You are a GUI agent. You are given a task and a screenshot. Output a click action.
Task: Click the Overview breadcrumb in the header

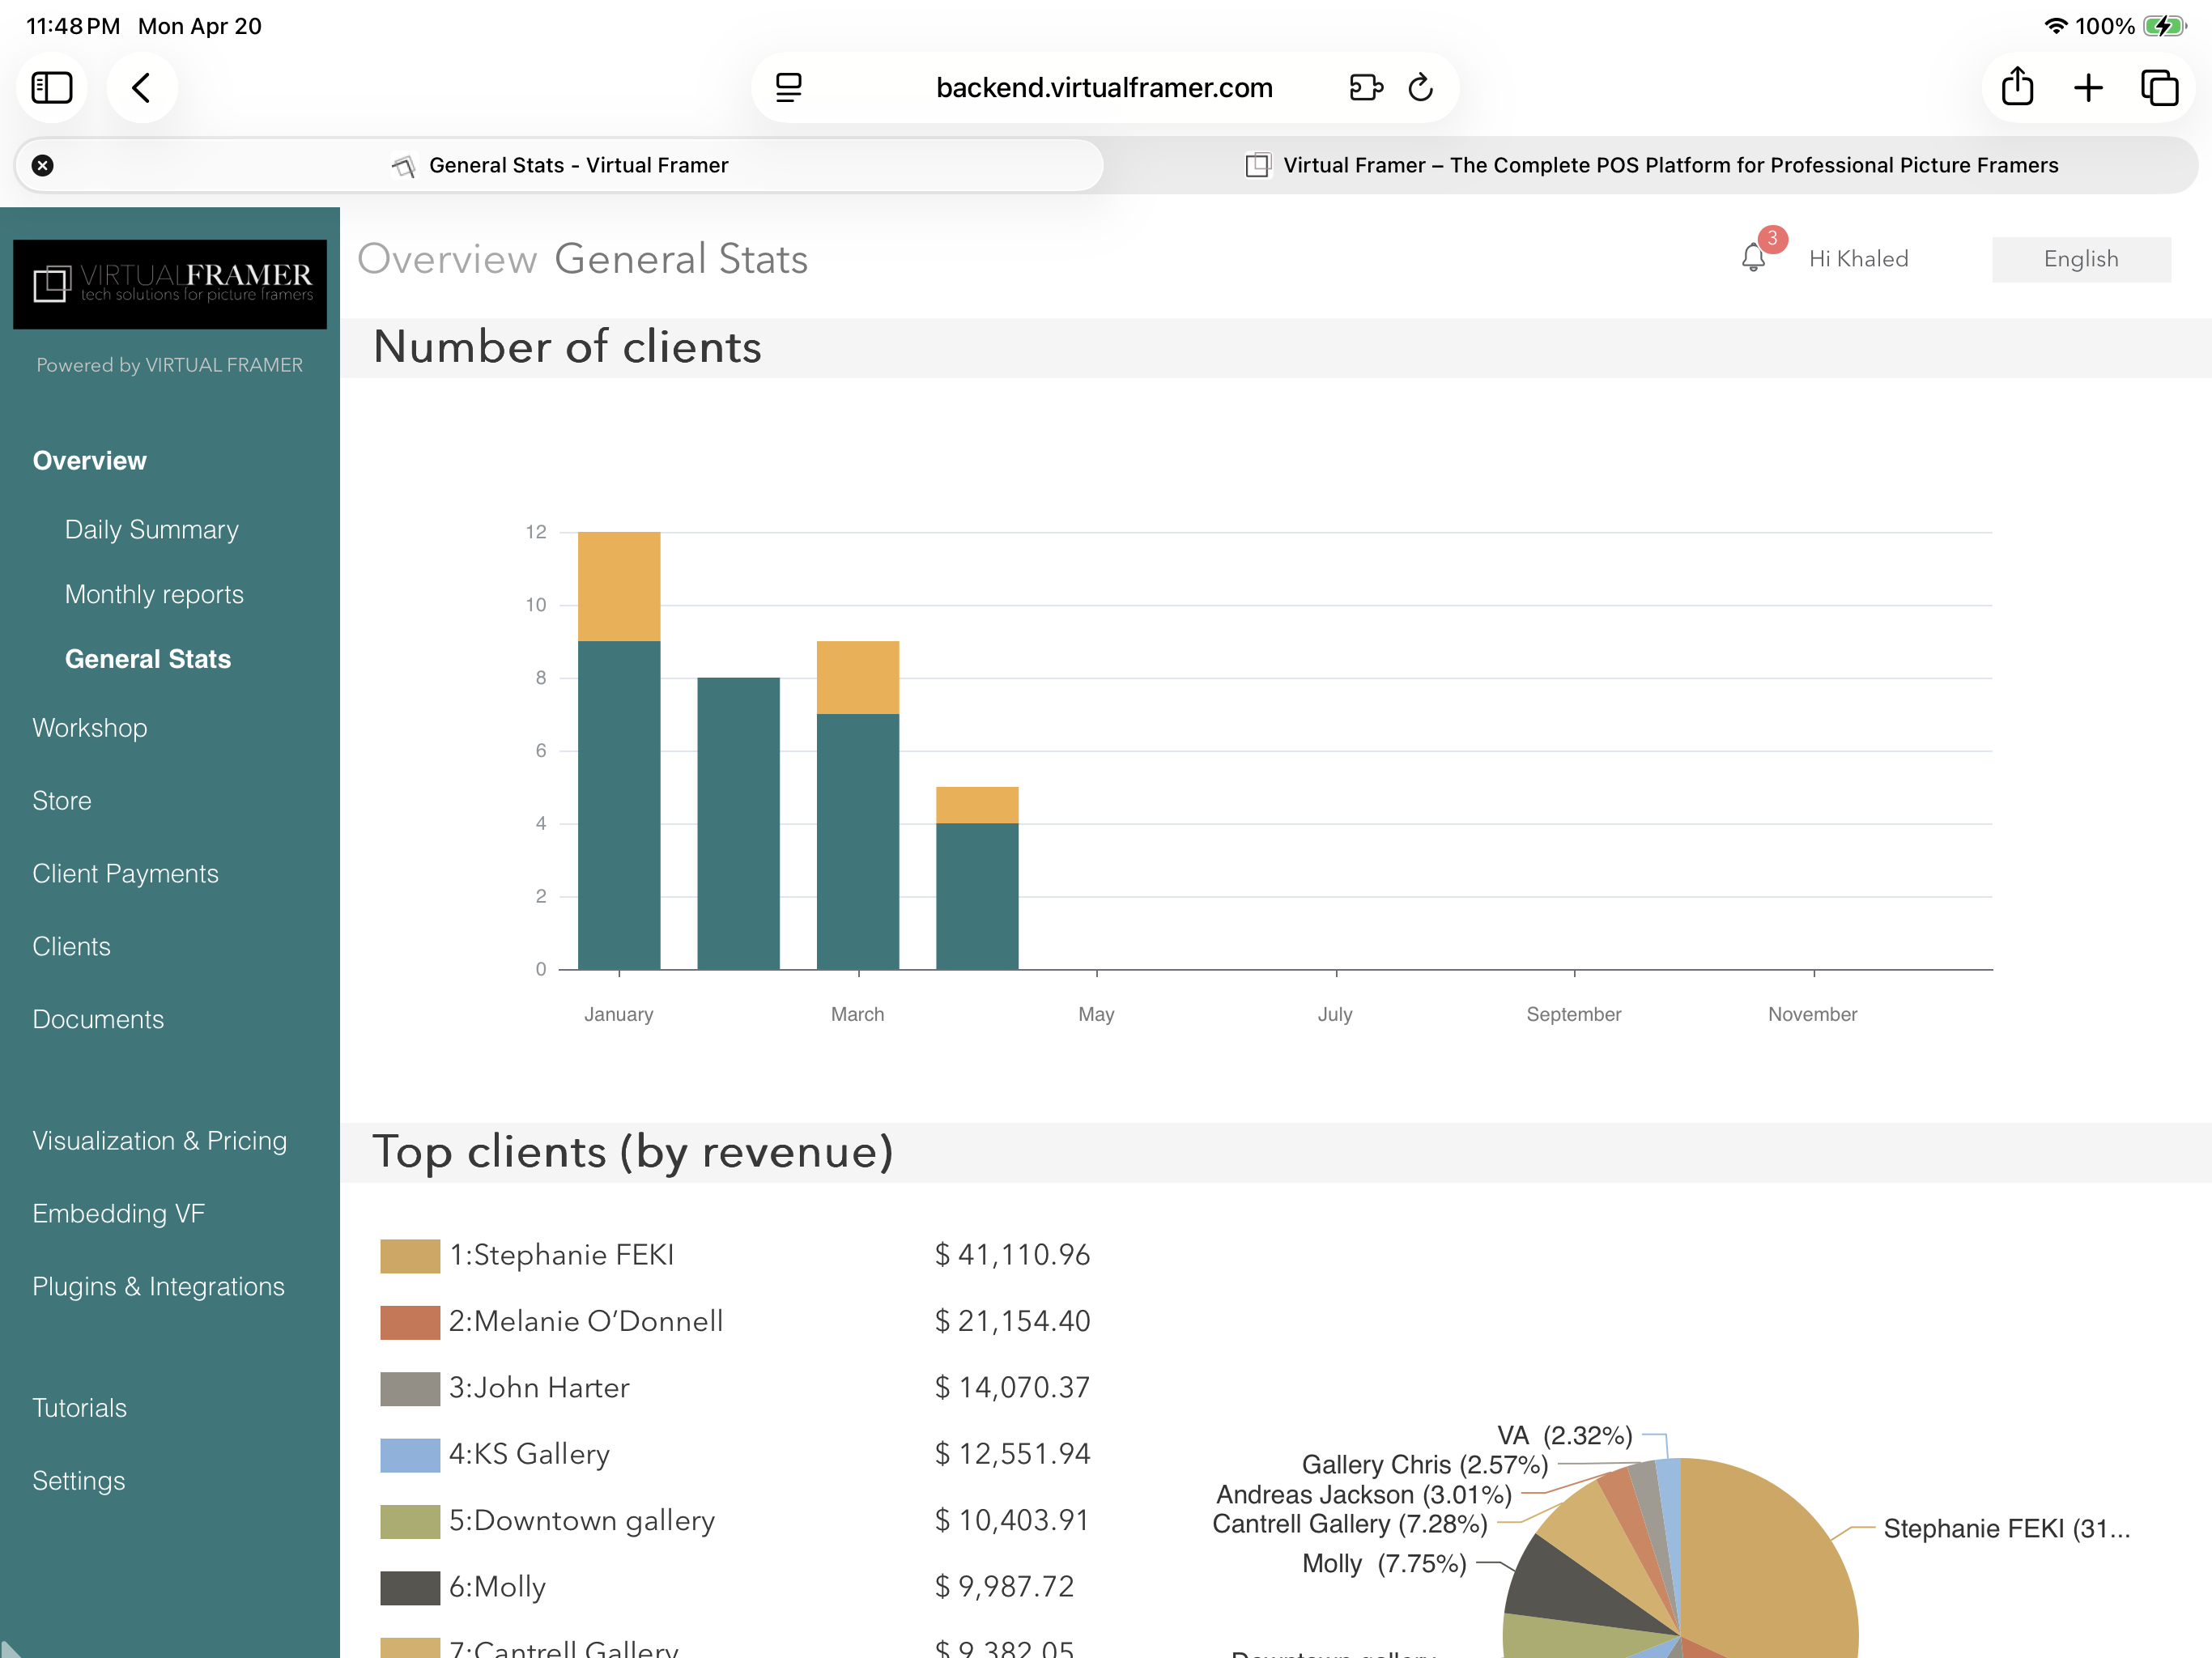tap(448, 259)
